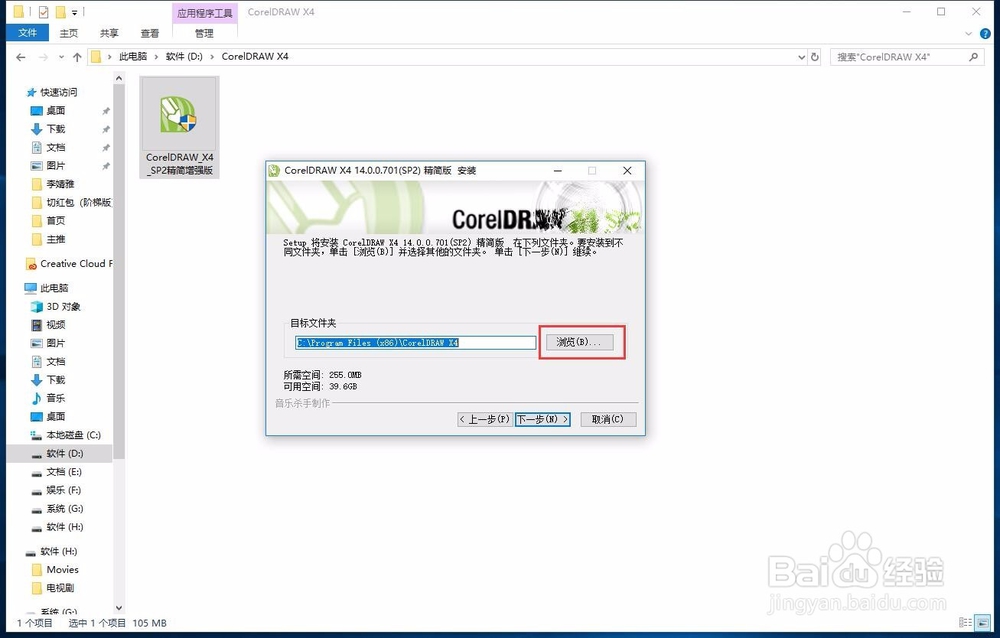Open the 管理 ribbon tab
Image resolution: width=1000 pixels, height=638 pixels.
(204, 33)
